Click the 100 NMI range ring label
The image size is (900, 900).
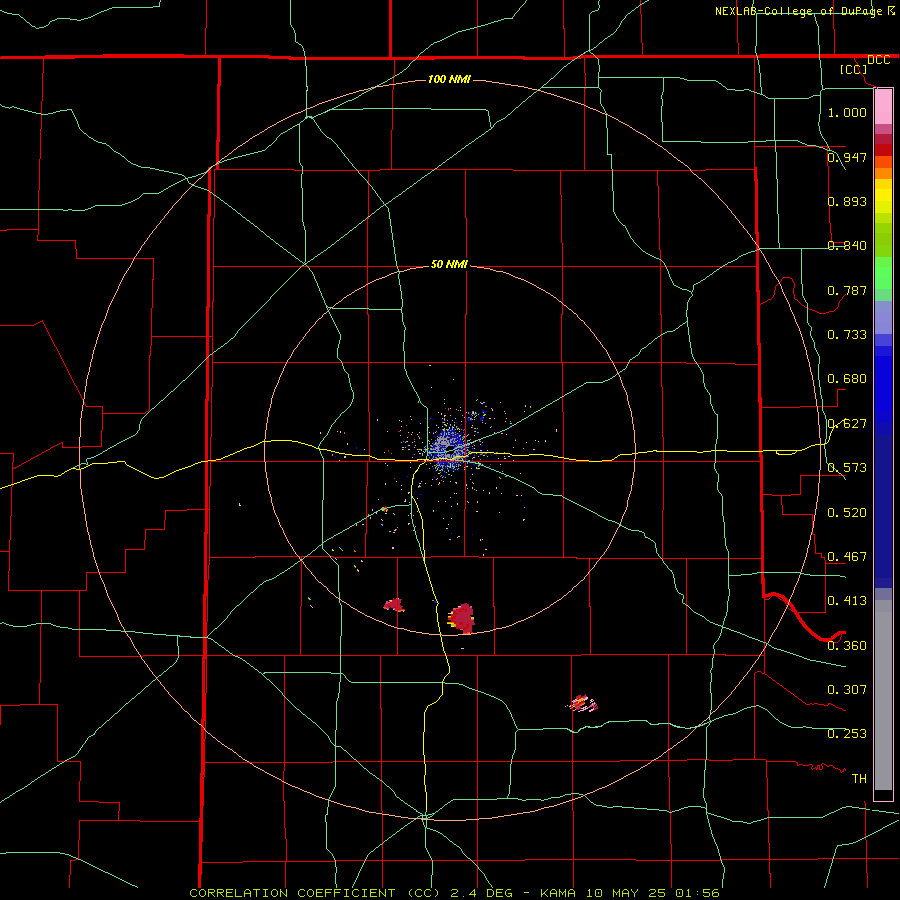(449, 79)
